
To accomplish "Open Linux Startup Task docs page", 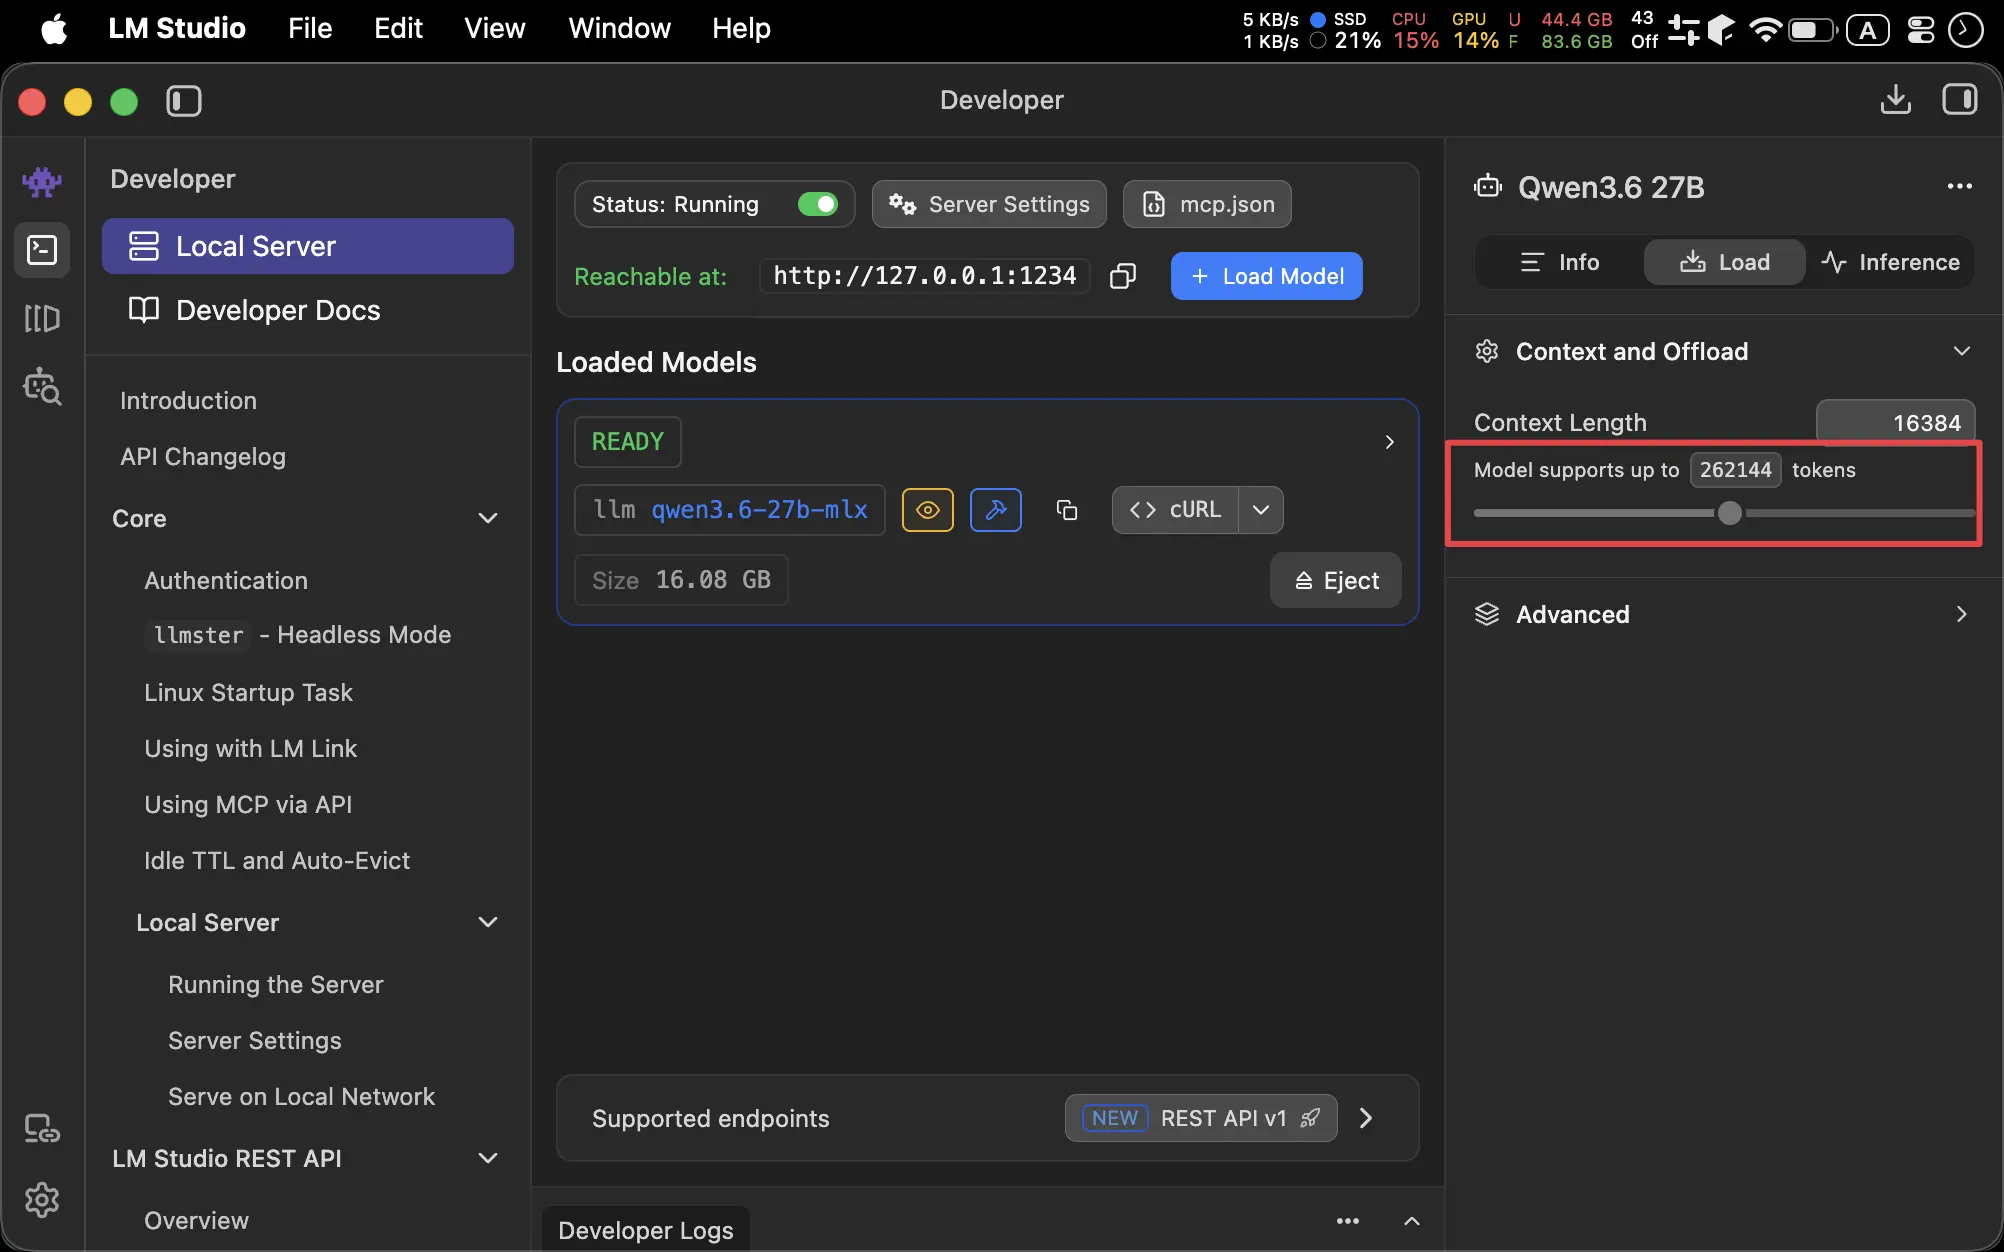I will click(248, 692).
